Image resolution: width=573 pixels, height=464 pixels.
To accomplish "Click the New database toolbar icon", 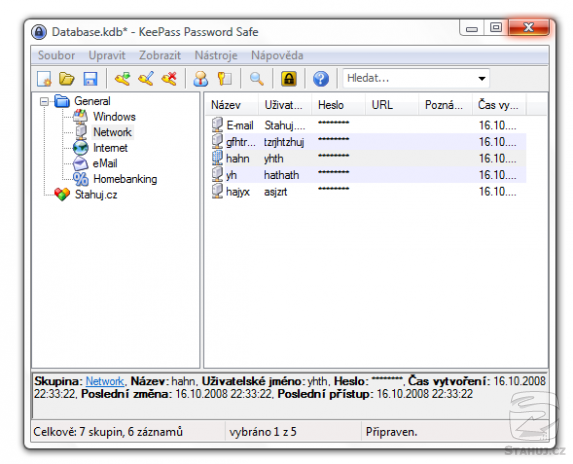I will (x=44, y=79).
